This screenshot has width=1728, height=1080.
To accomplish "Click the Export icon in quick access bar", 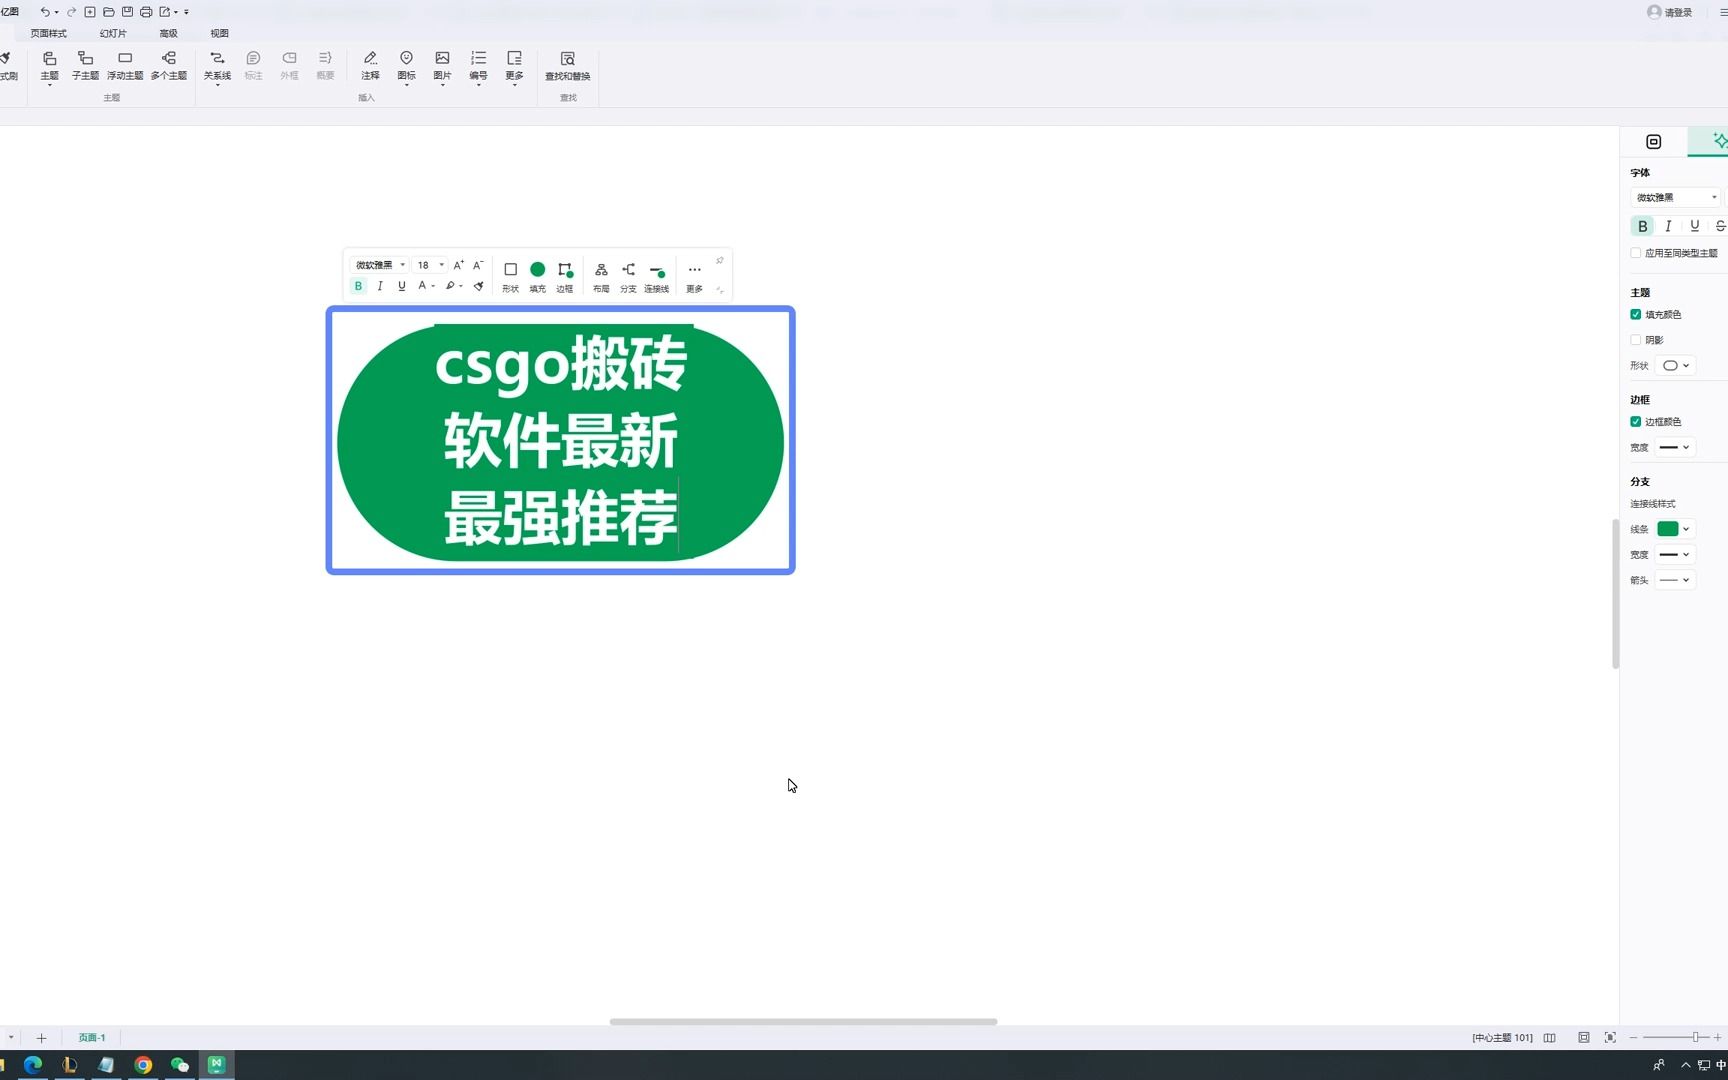I will pos(165,12).
